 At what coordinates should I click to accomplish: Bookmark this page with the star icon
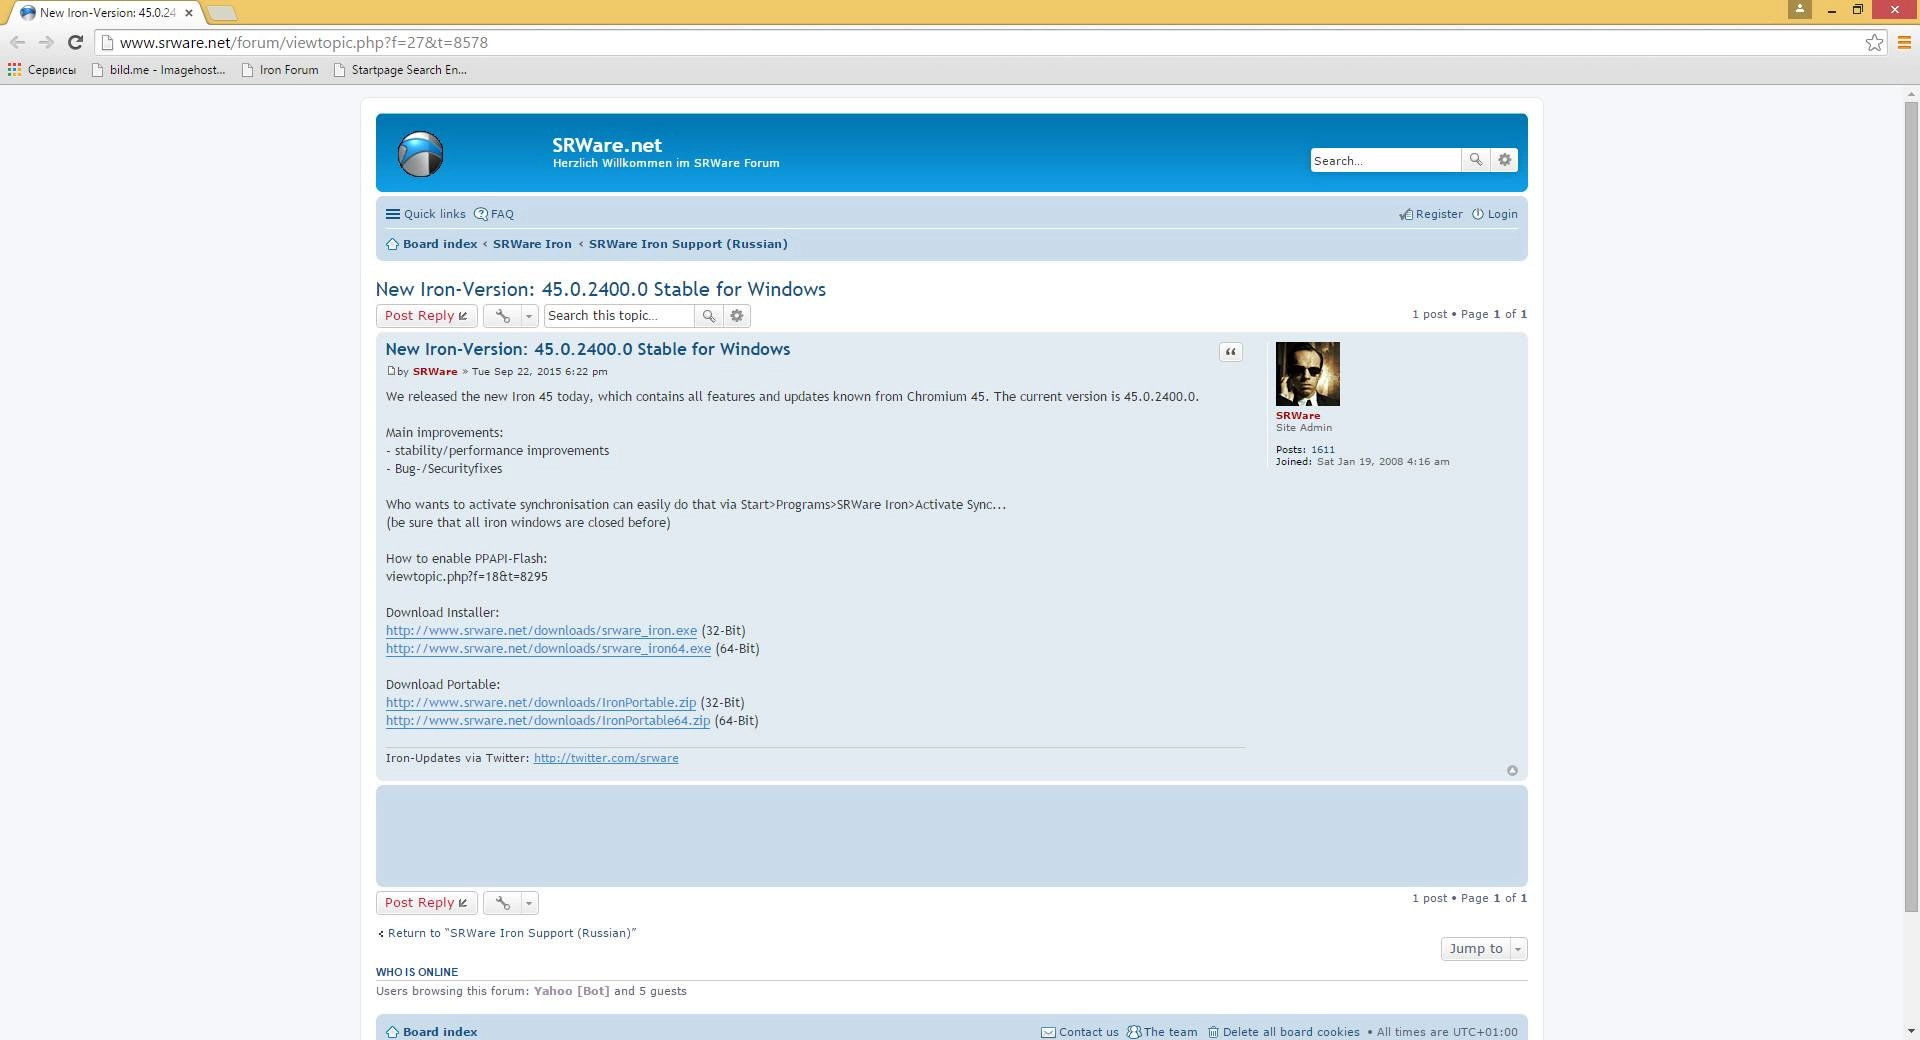pos(1874,42)
